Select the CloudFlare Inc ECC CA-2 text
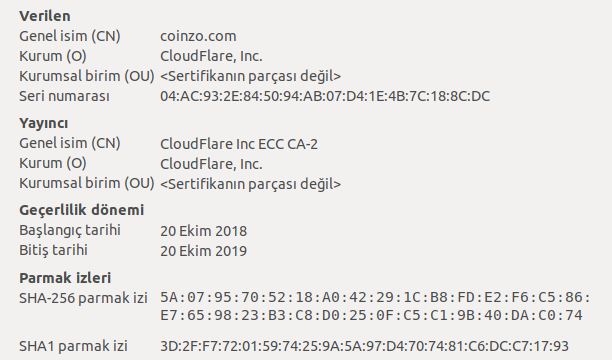Viewport: 612px width, 360px height. 239,144
